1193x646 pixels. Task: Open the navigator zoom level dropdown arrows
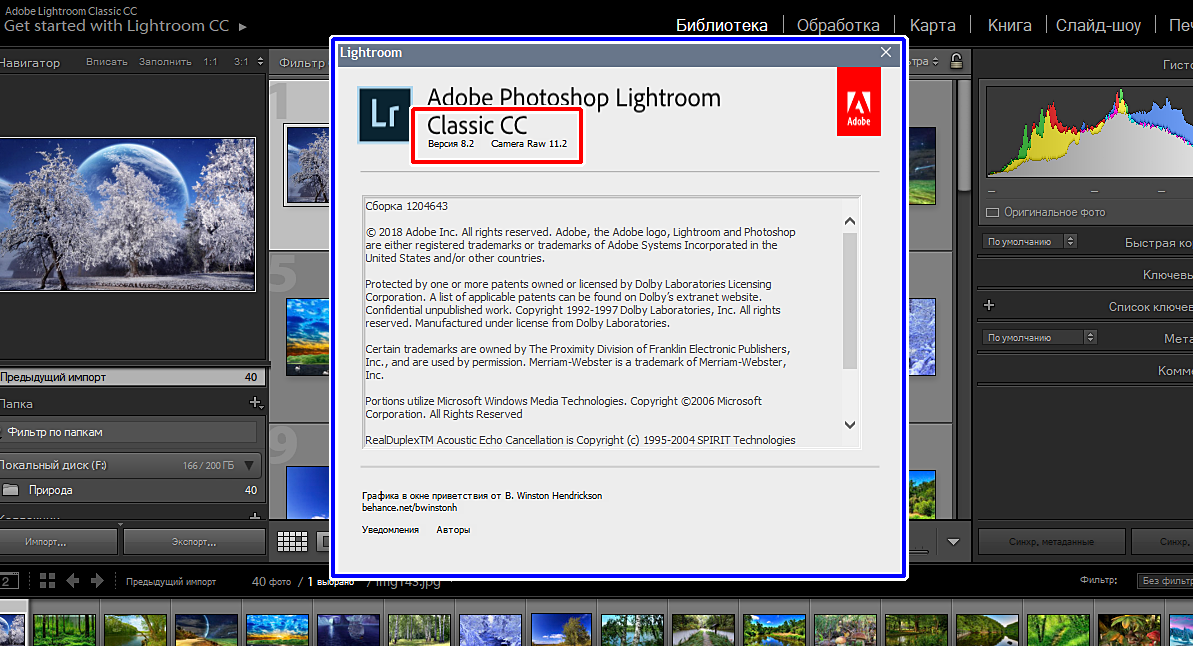(260, 62)
